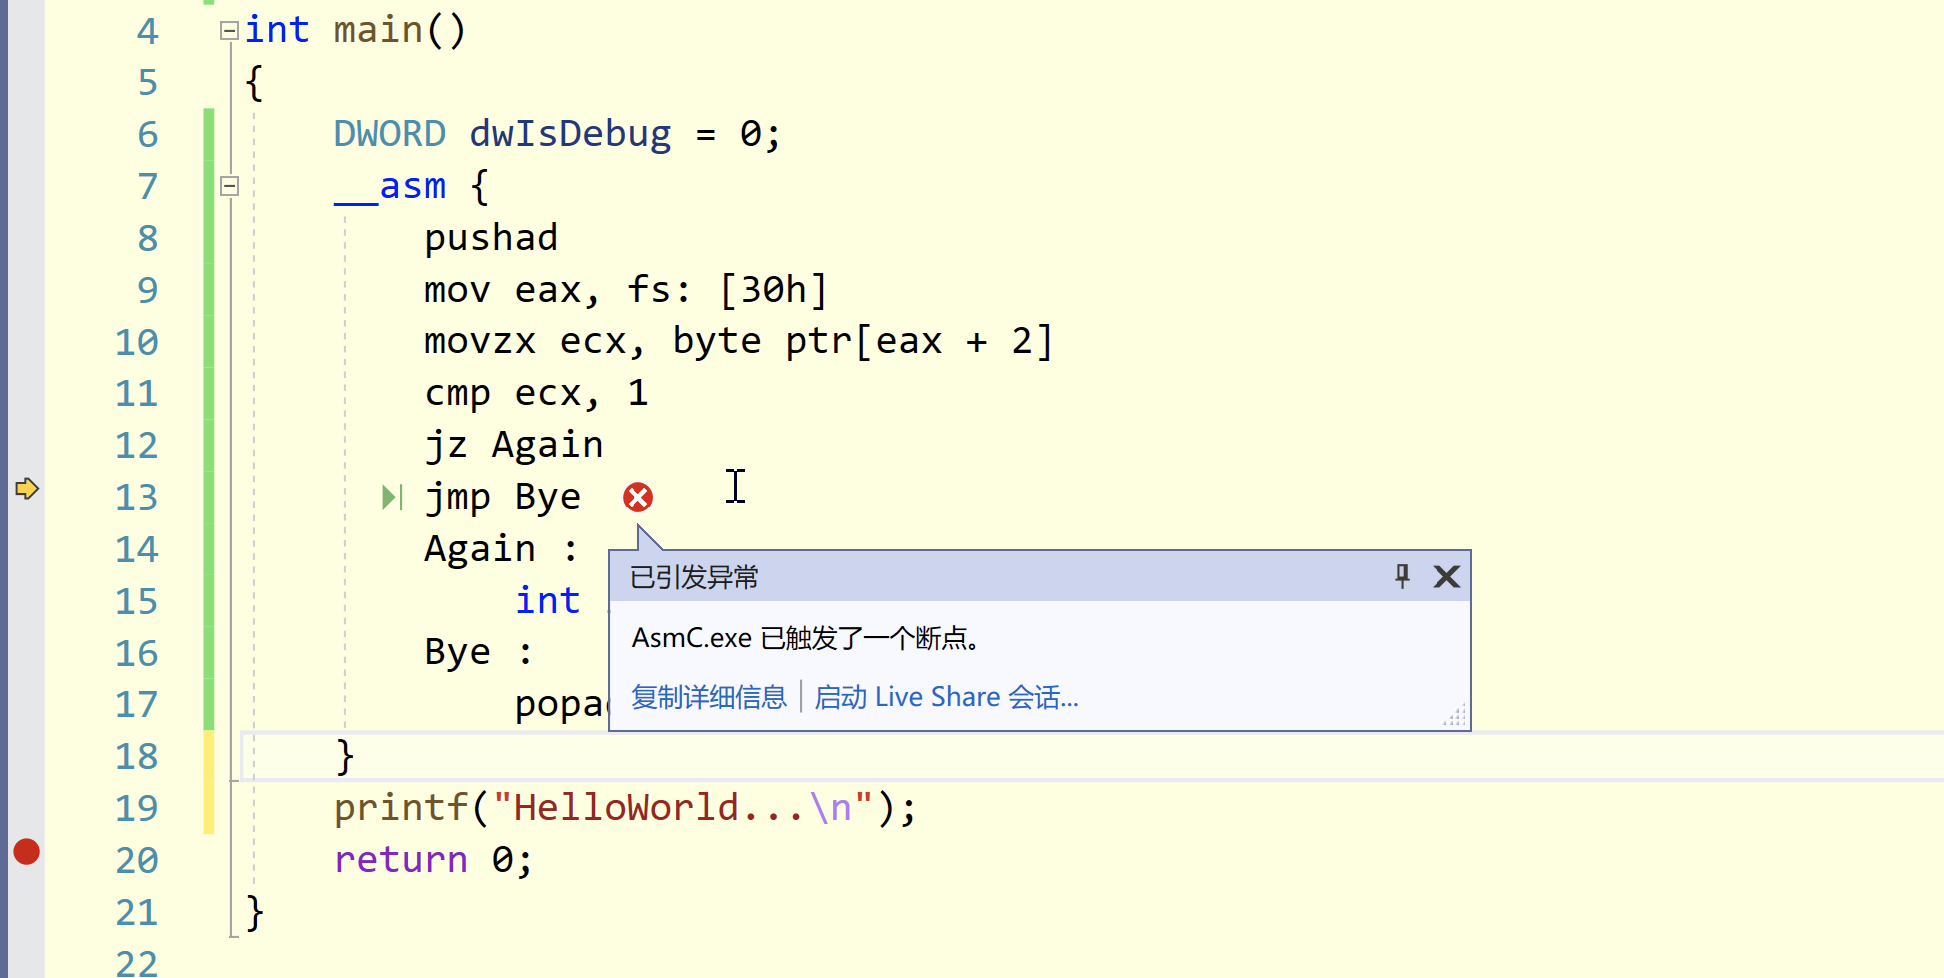Click line number 13 in the gutter
Viewport: 1944px width, 978px height.
[136, 497]
